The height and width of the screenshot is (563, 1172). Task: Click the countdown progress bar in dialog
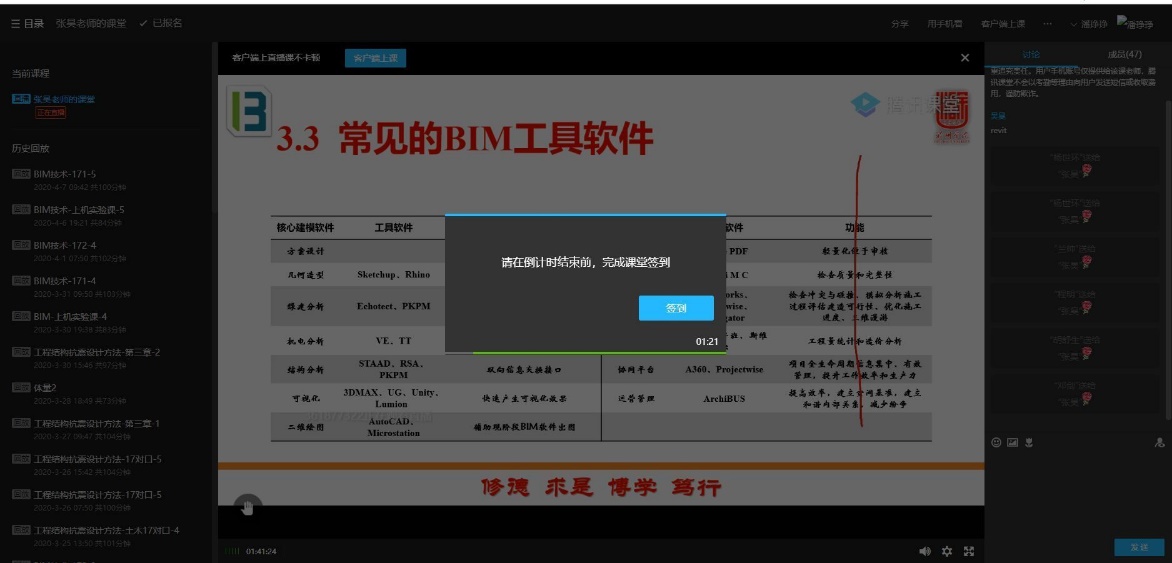[x=585, y=352]
